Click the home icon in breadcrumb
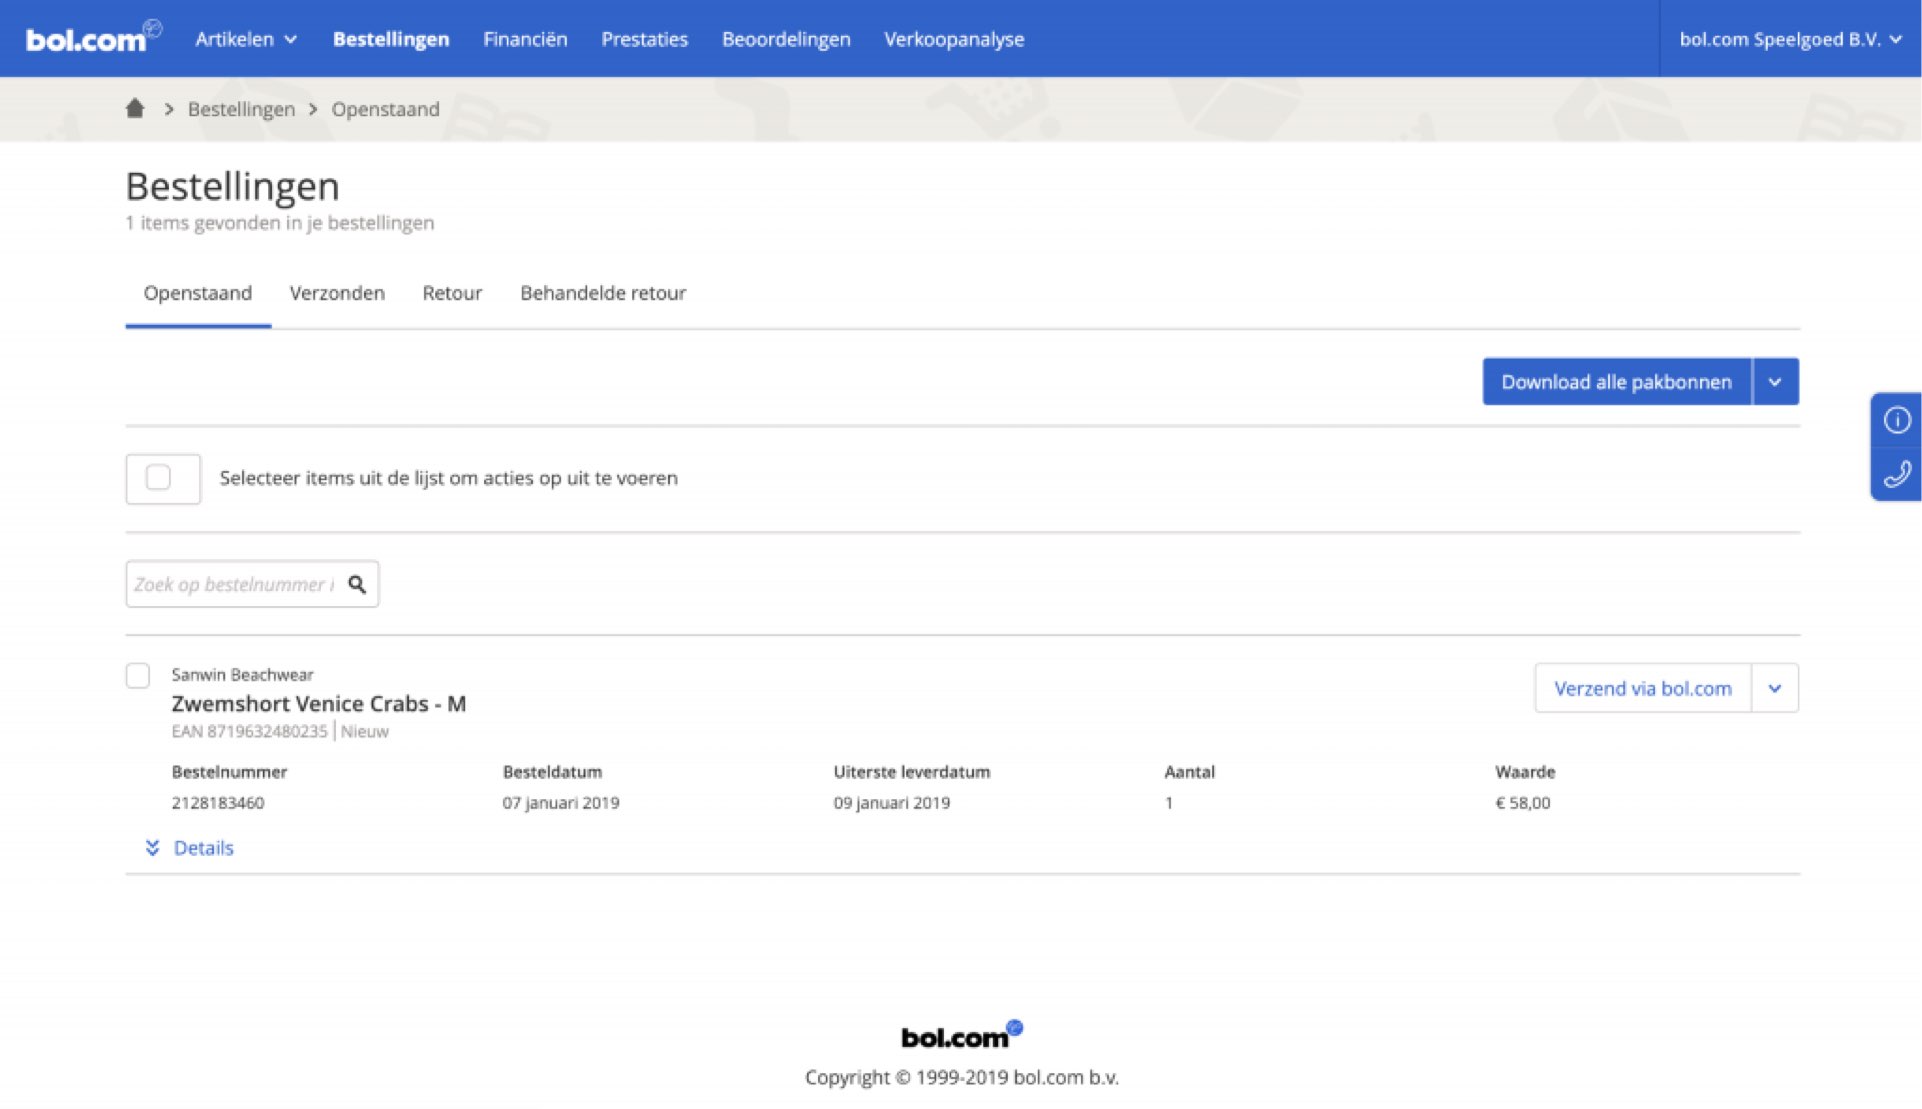Image resolution: width=1922 pixels, height=1109 pixels. pos(135,109)
